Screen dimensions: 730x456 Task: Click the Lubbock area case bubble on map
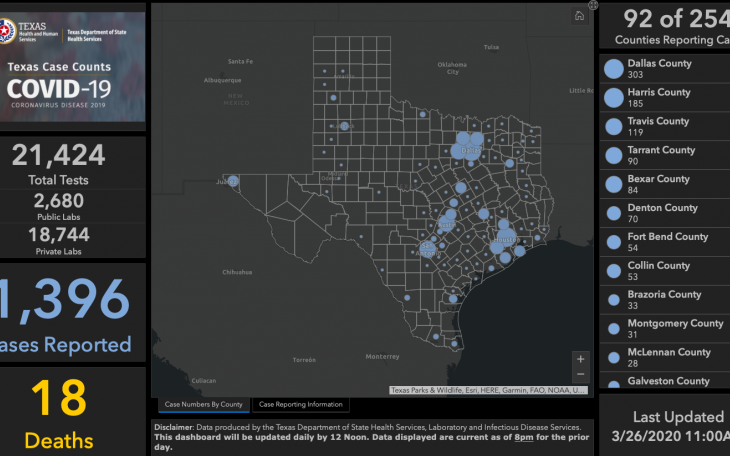(345, 126)
